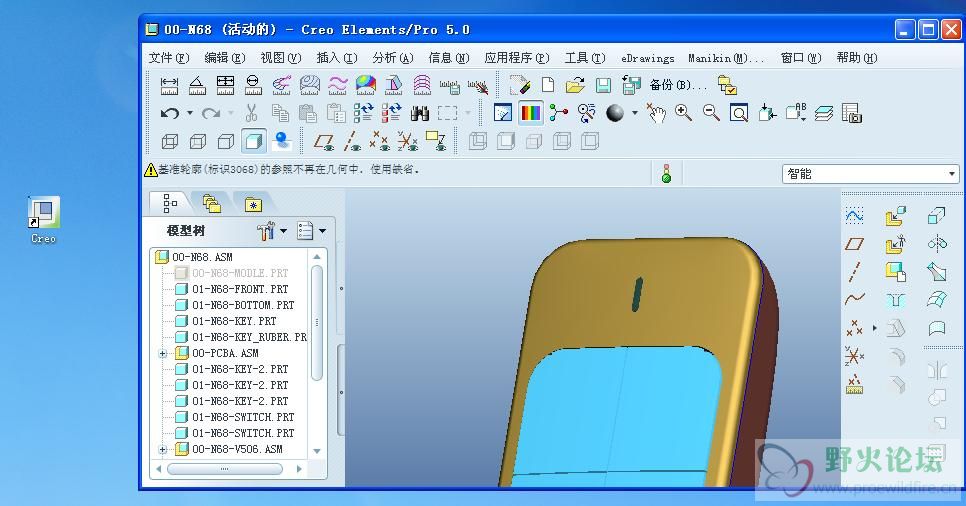This screenshot has width=966, height=506.
Task: Click the 备份(B)... backup button
Action: click(x=678, y=85)
